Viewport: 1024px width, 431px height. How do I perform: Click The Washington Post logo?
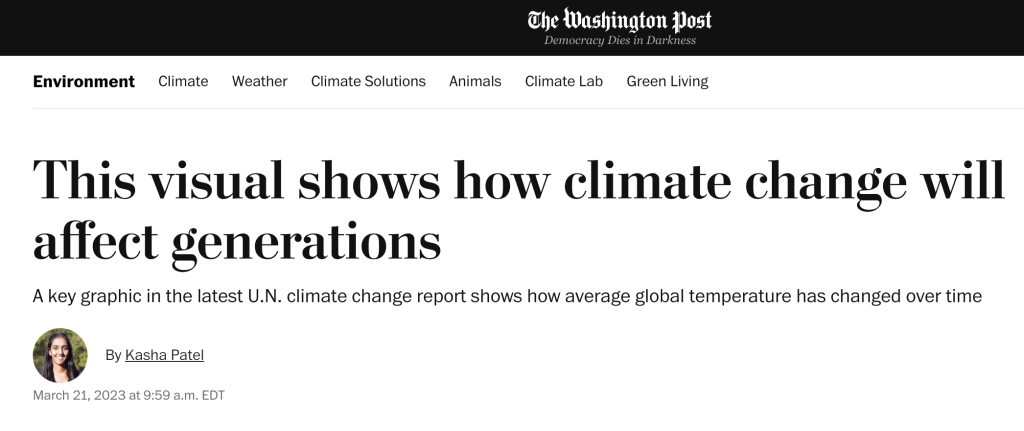click(620, 20)
